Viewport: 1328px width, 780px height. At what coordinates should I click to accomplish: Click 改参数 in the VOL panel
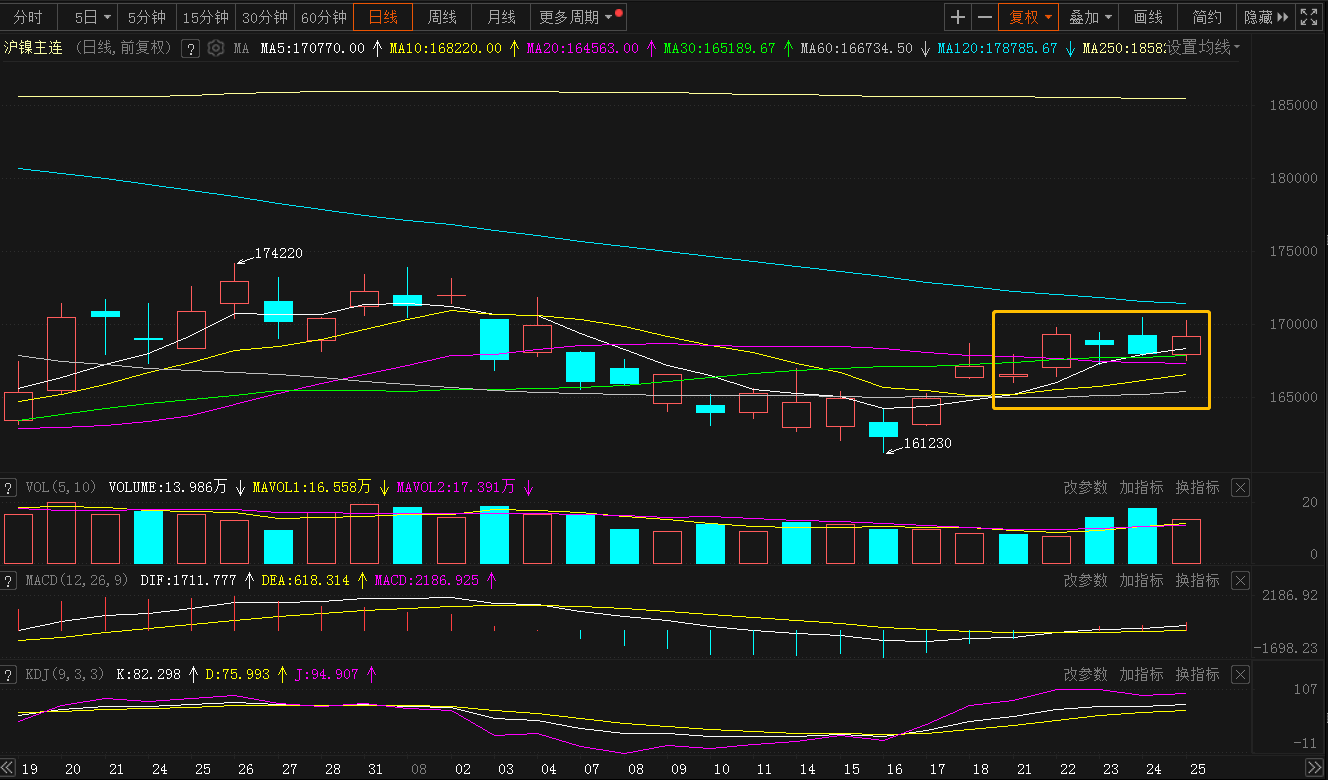[1085, 488]
